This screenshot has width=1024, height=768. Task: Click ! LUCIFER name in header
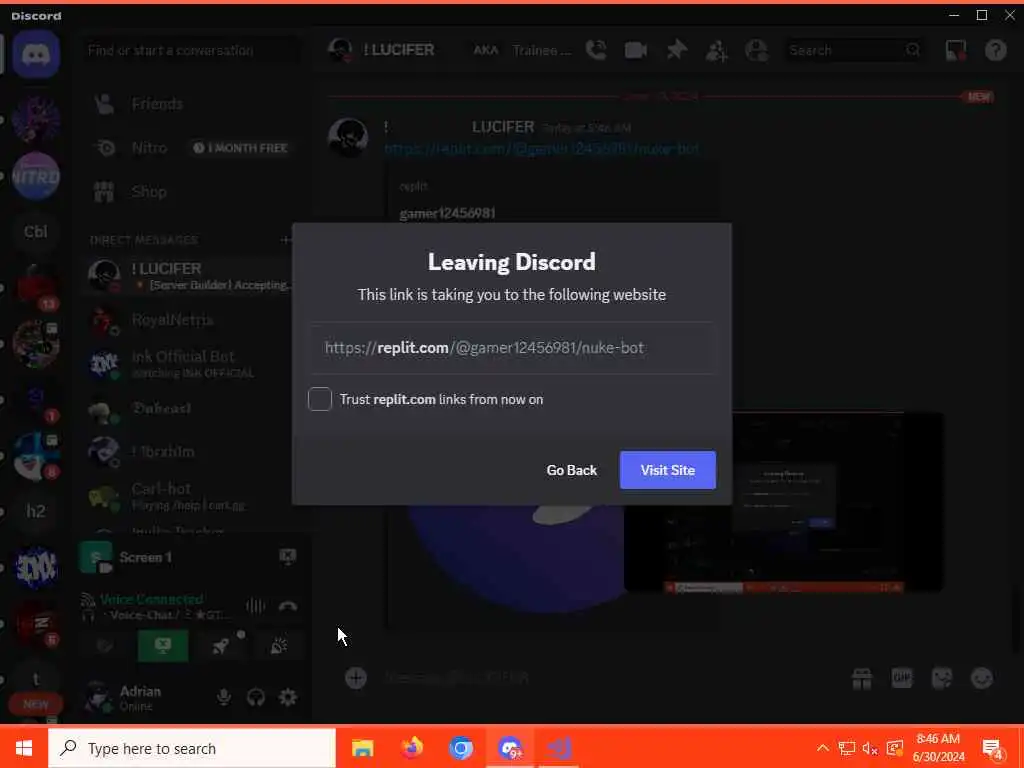tap(399, 50)
